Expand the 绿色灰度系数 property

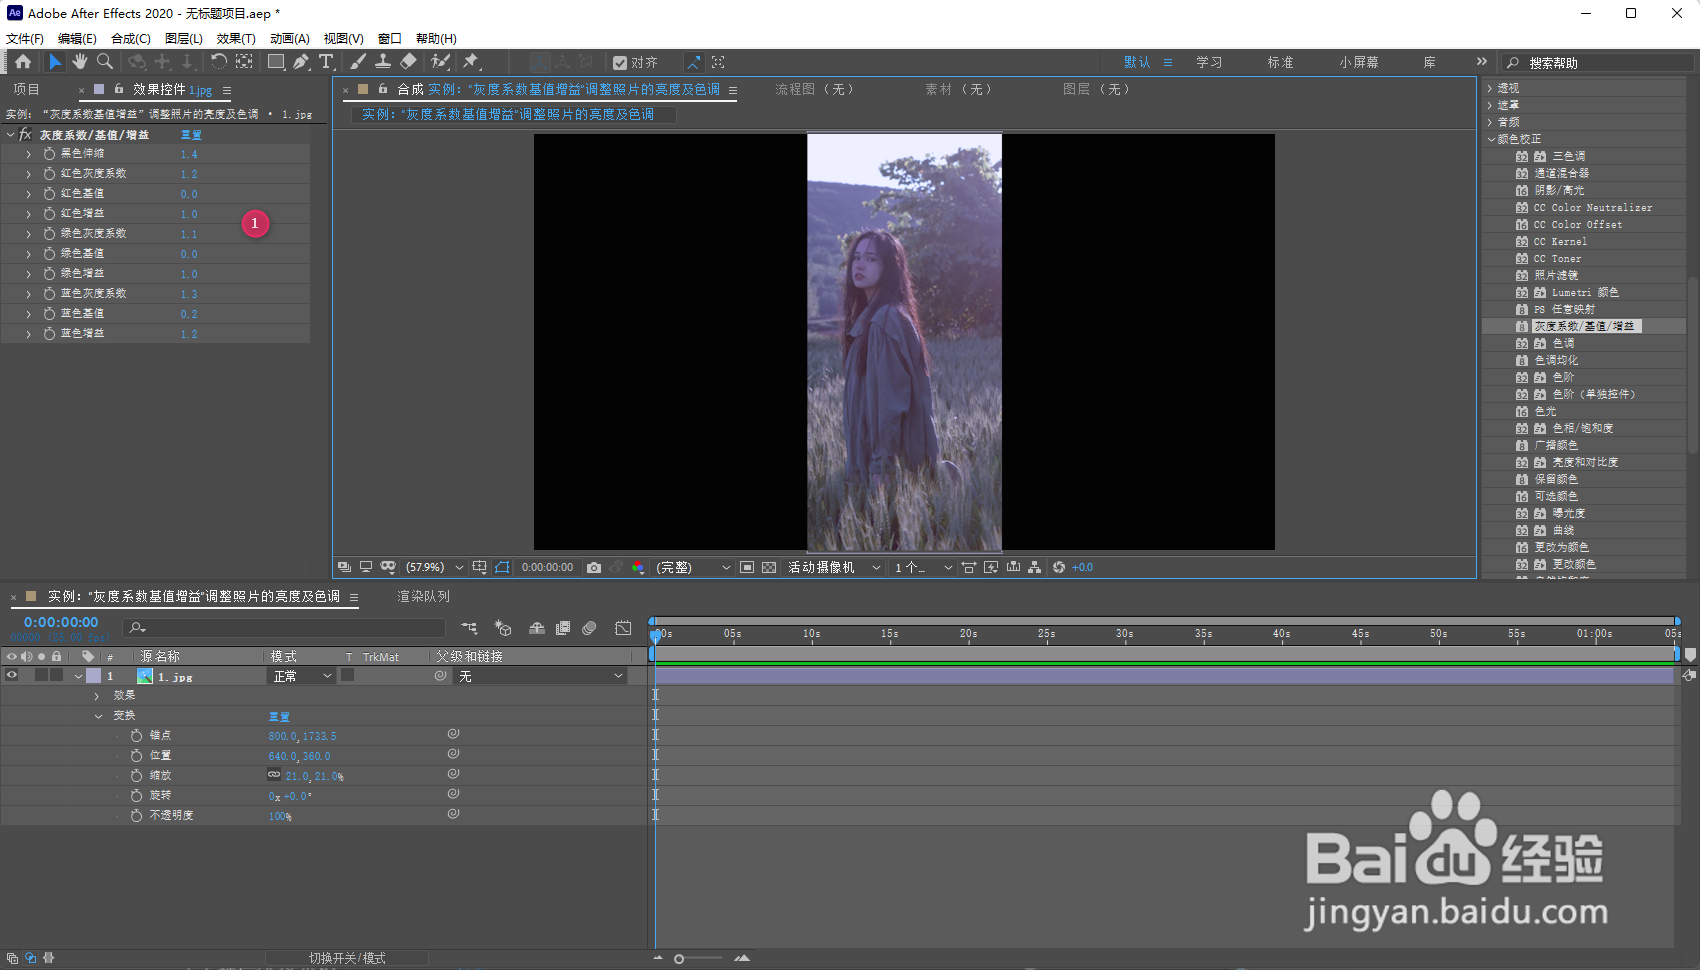click(28, 234)
